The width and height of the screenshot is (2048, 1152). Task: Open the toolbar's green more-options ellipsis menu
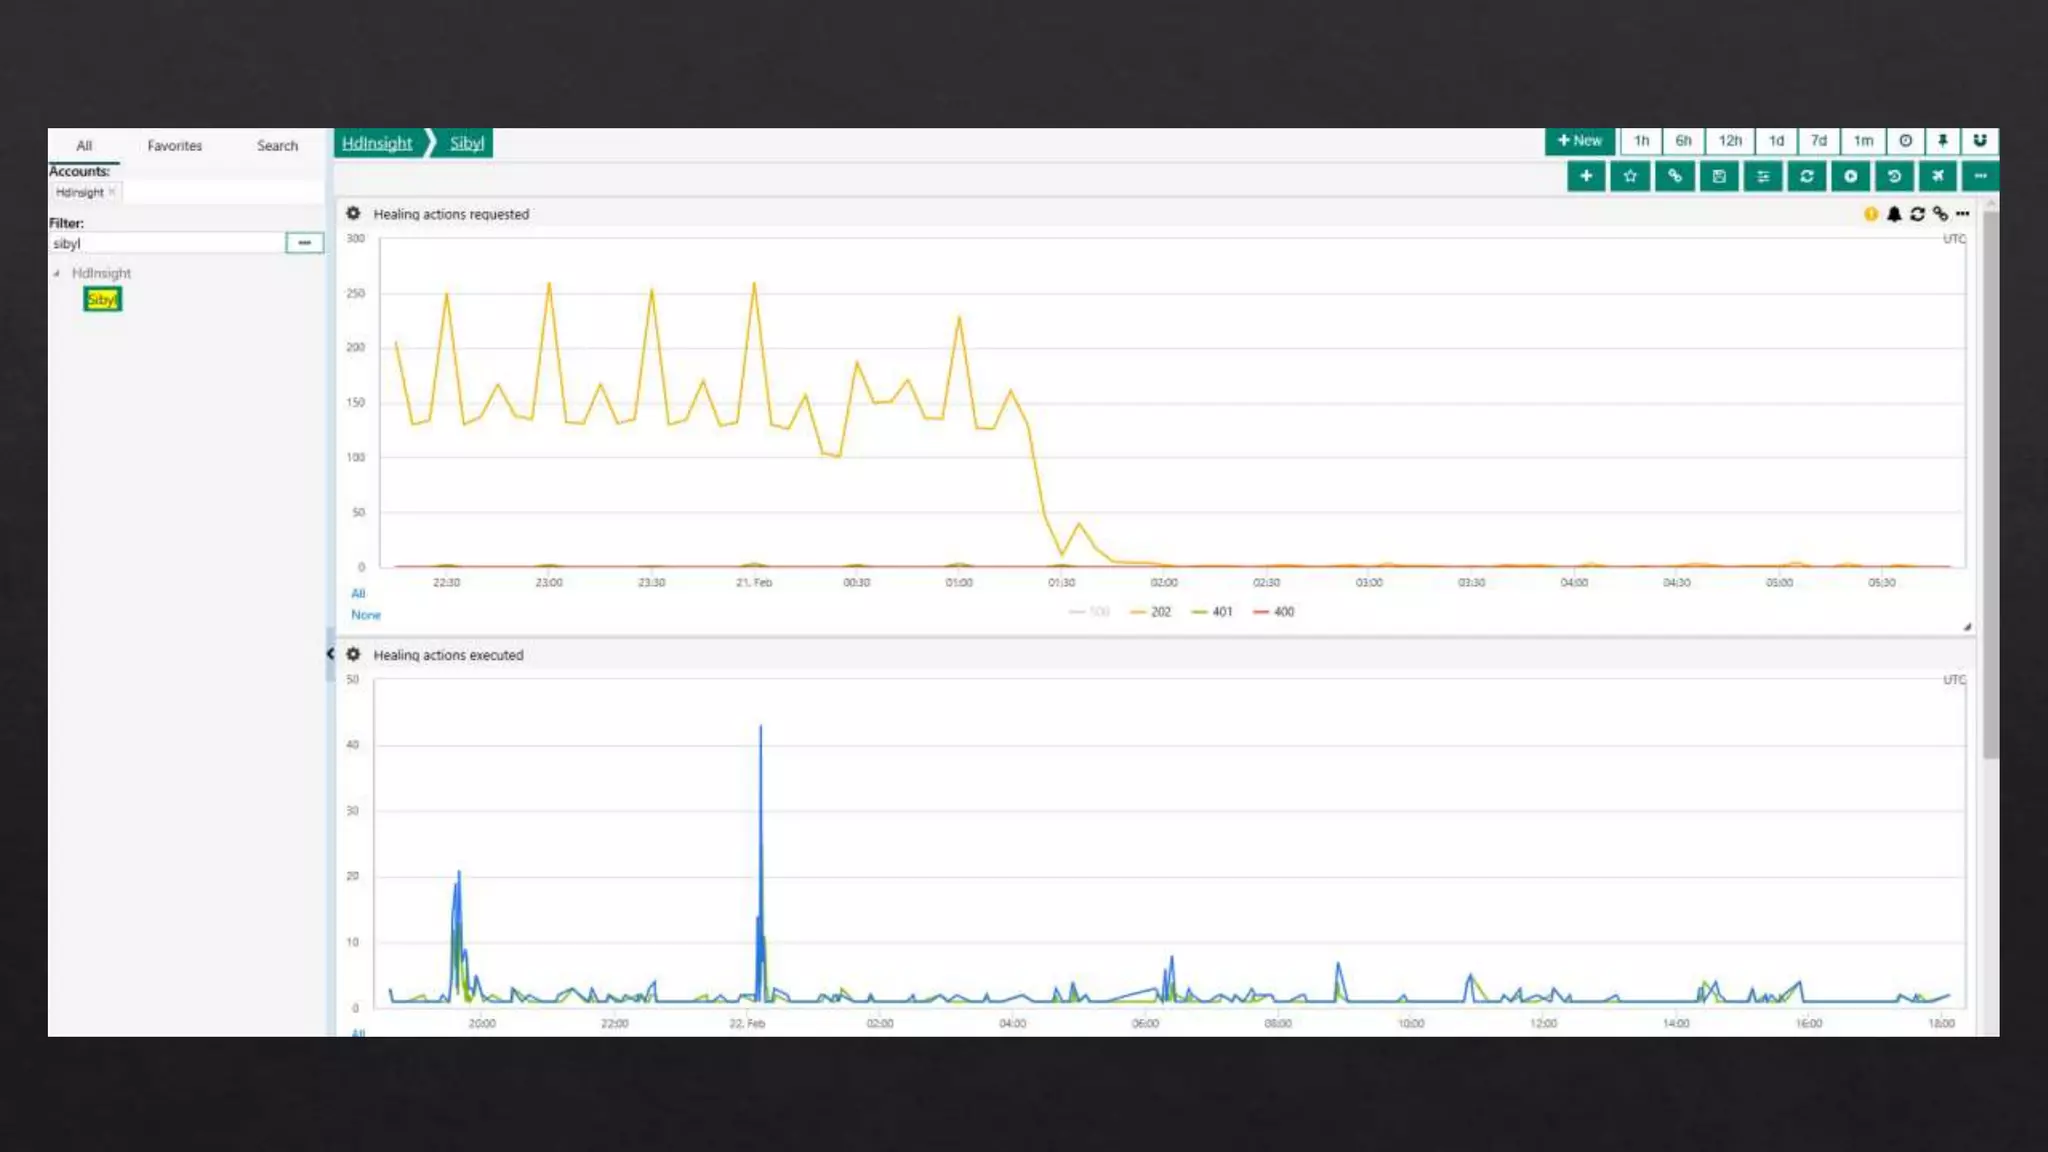pos(1980,177)
